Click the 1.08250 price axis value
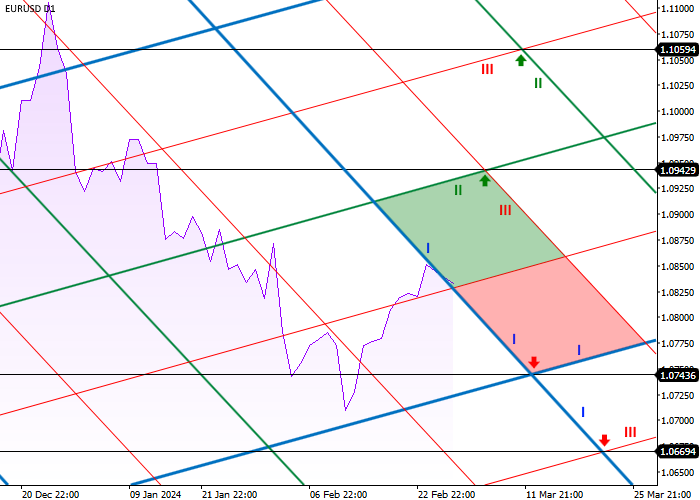This screenshot has height=500, width=700. point(678,292)
